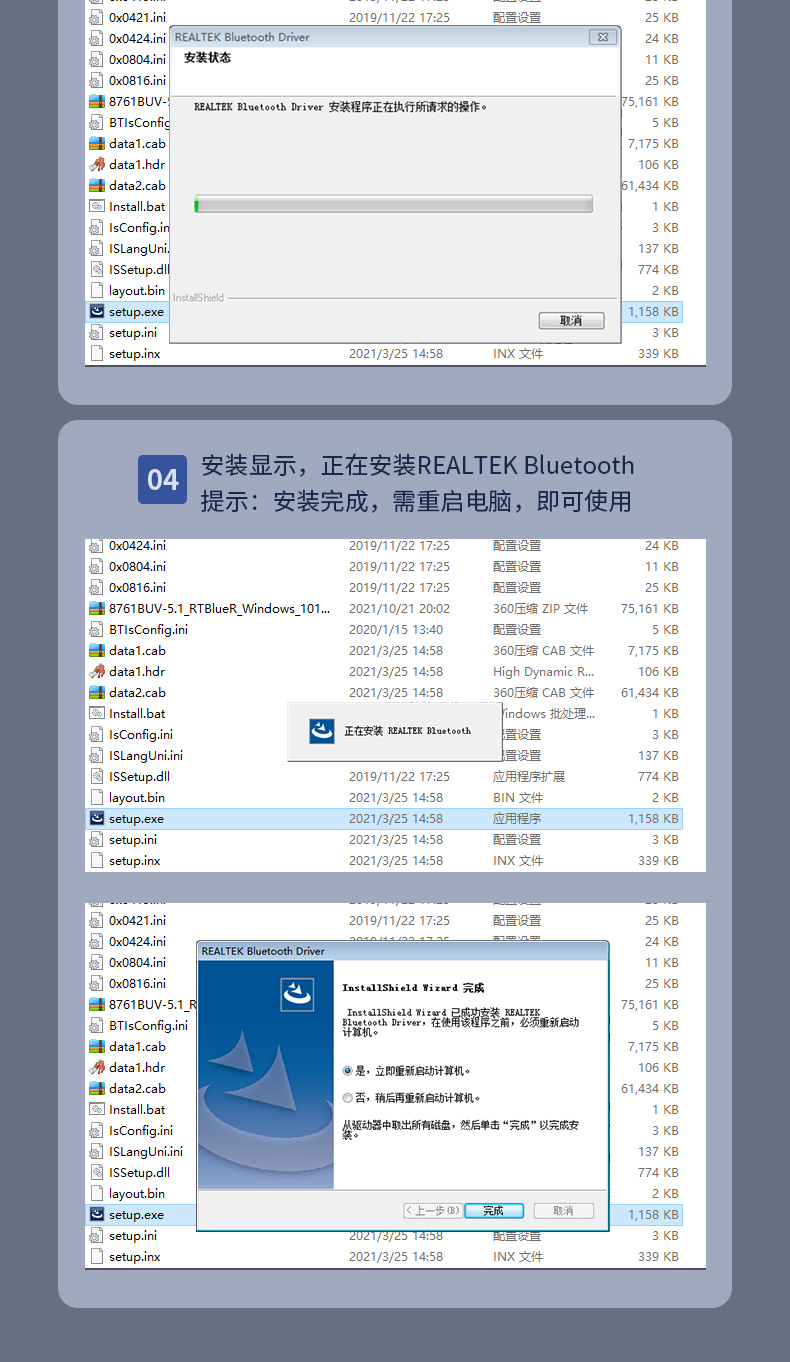Select ISLangUni.ini name in 正在安装 popup list
Screen dimensions: 790x1362
(146, 755)
